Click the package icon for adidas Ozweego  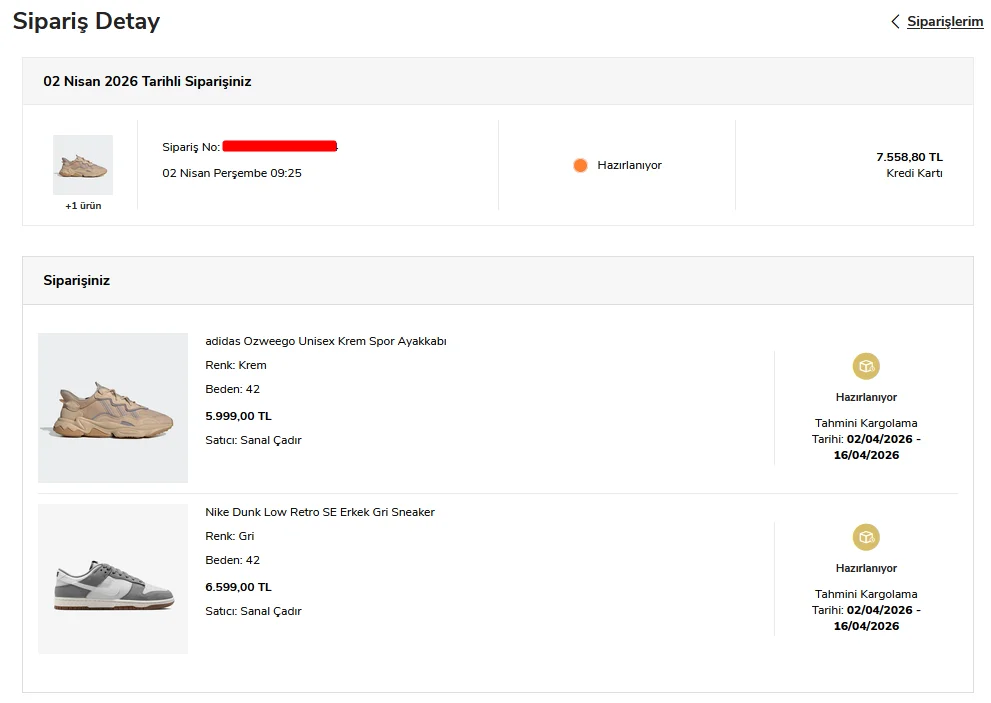(x=866, y=366)
